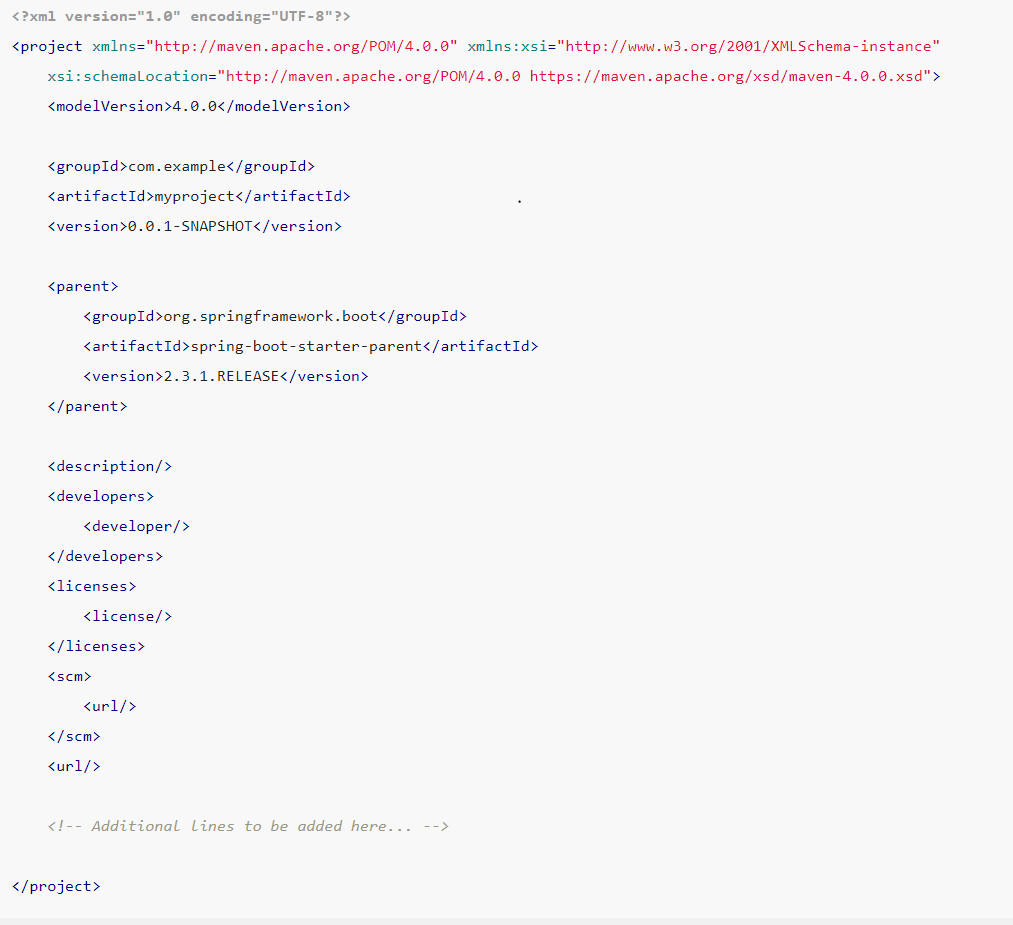Click the closing project tag
1013x925 pixels.
(x=55, y=886)
